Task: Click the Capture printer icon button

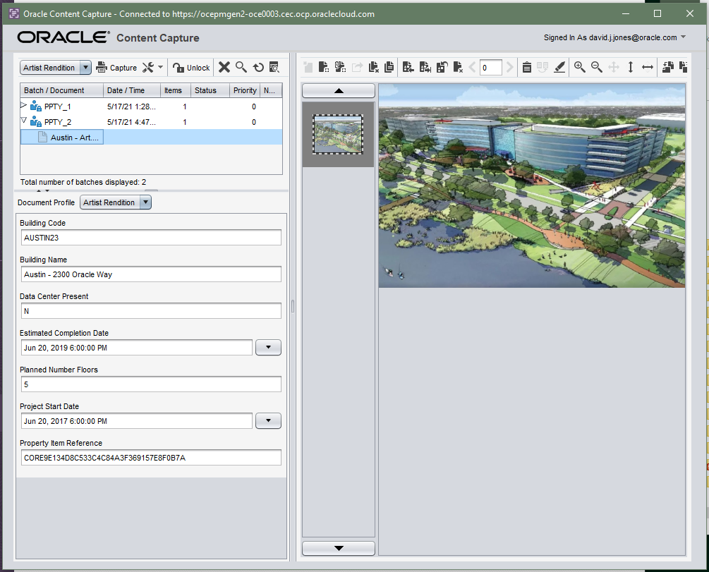Action: tap(116, 68)
